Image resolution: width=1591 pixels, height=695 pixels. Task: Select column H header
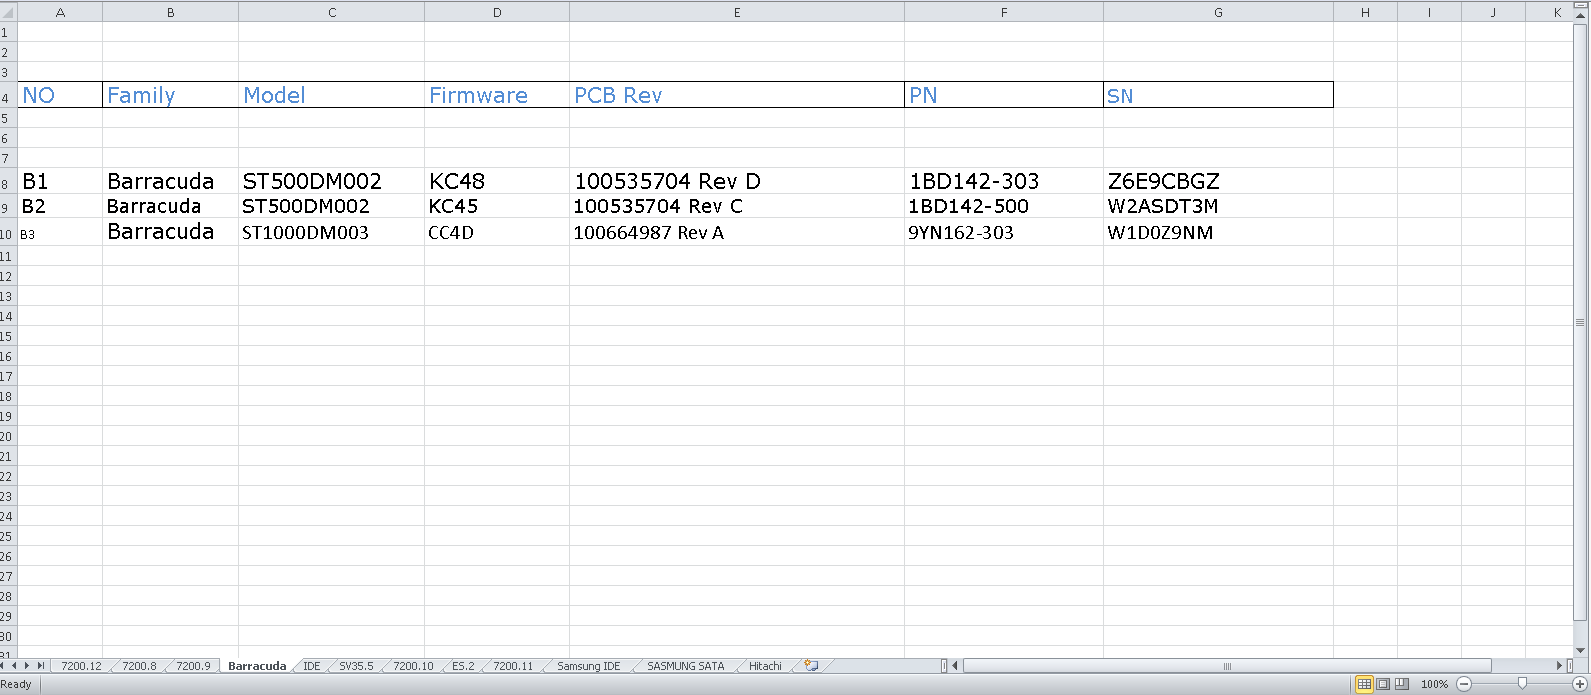click(1365, 12)
